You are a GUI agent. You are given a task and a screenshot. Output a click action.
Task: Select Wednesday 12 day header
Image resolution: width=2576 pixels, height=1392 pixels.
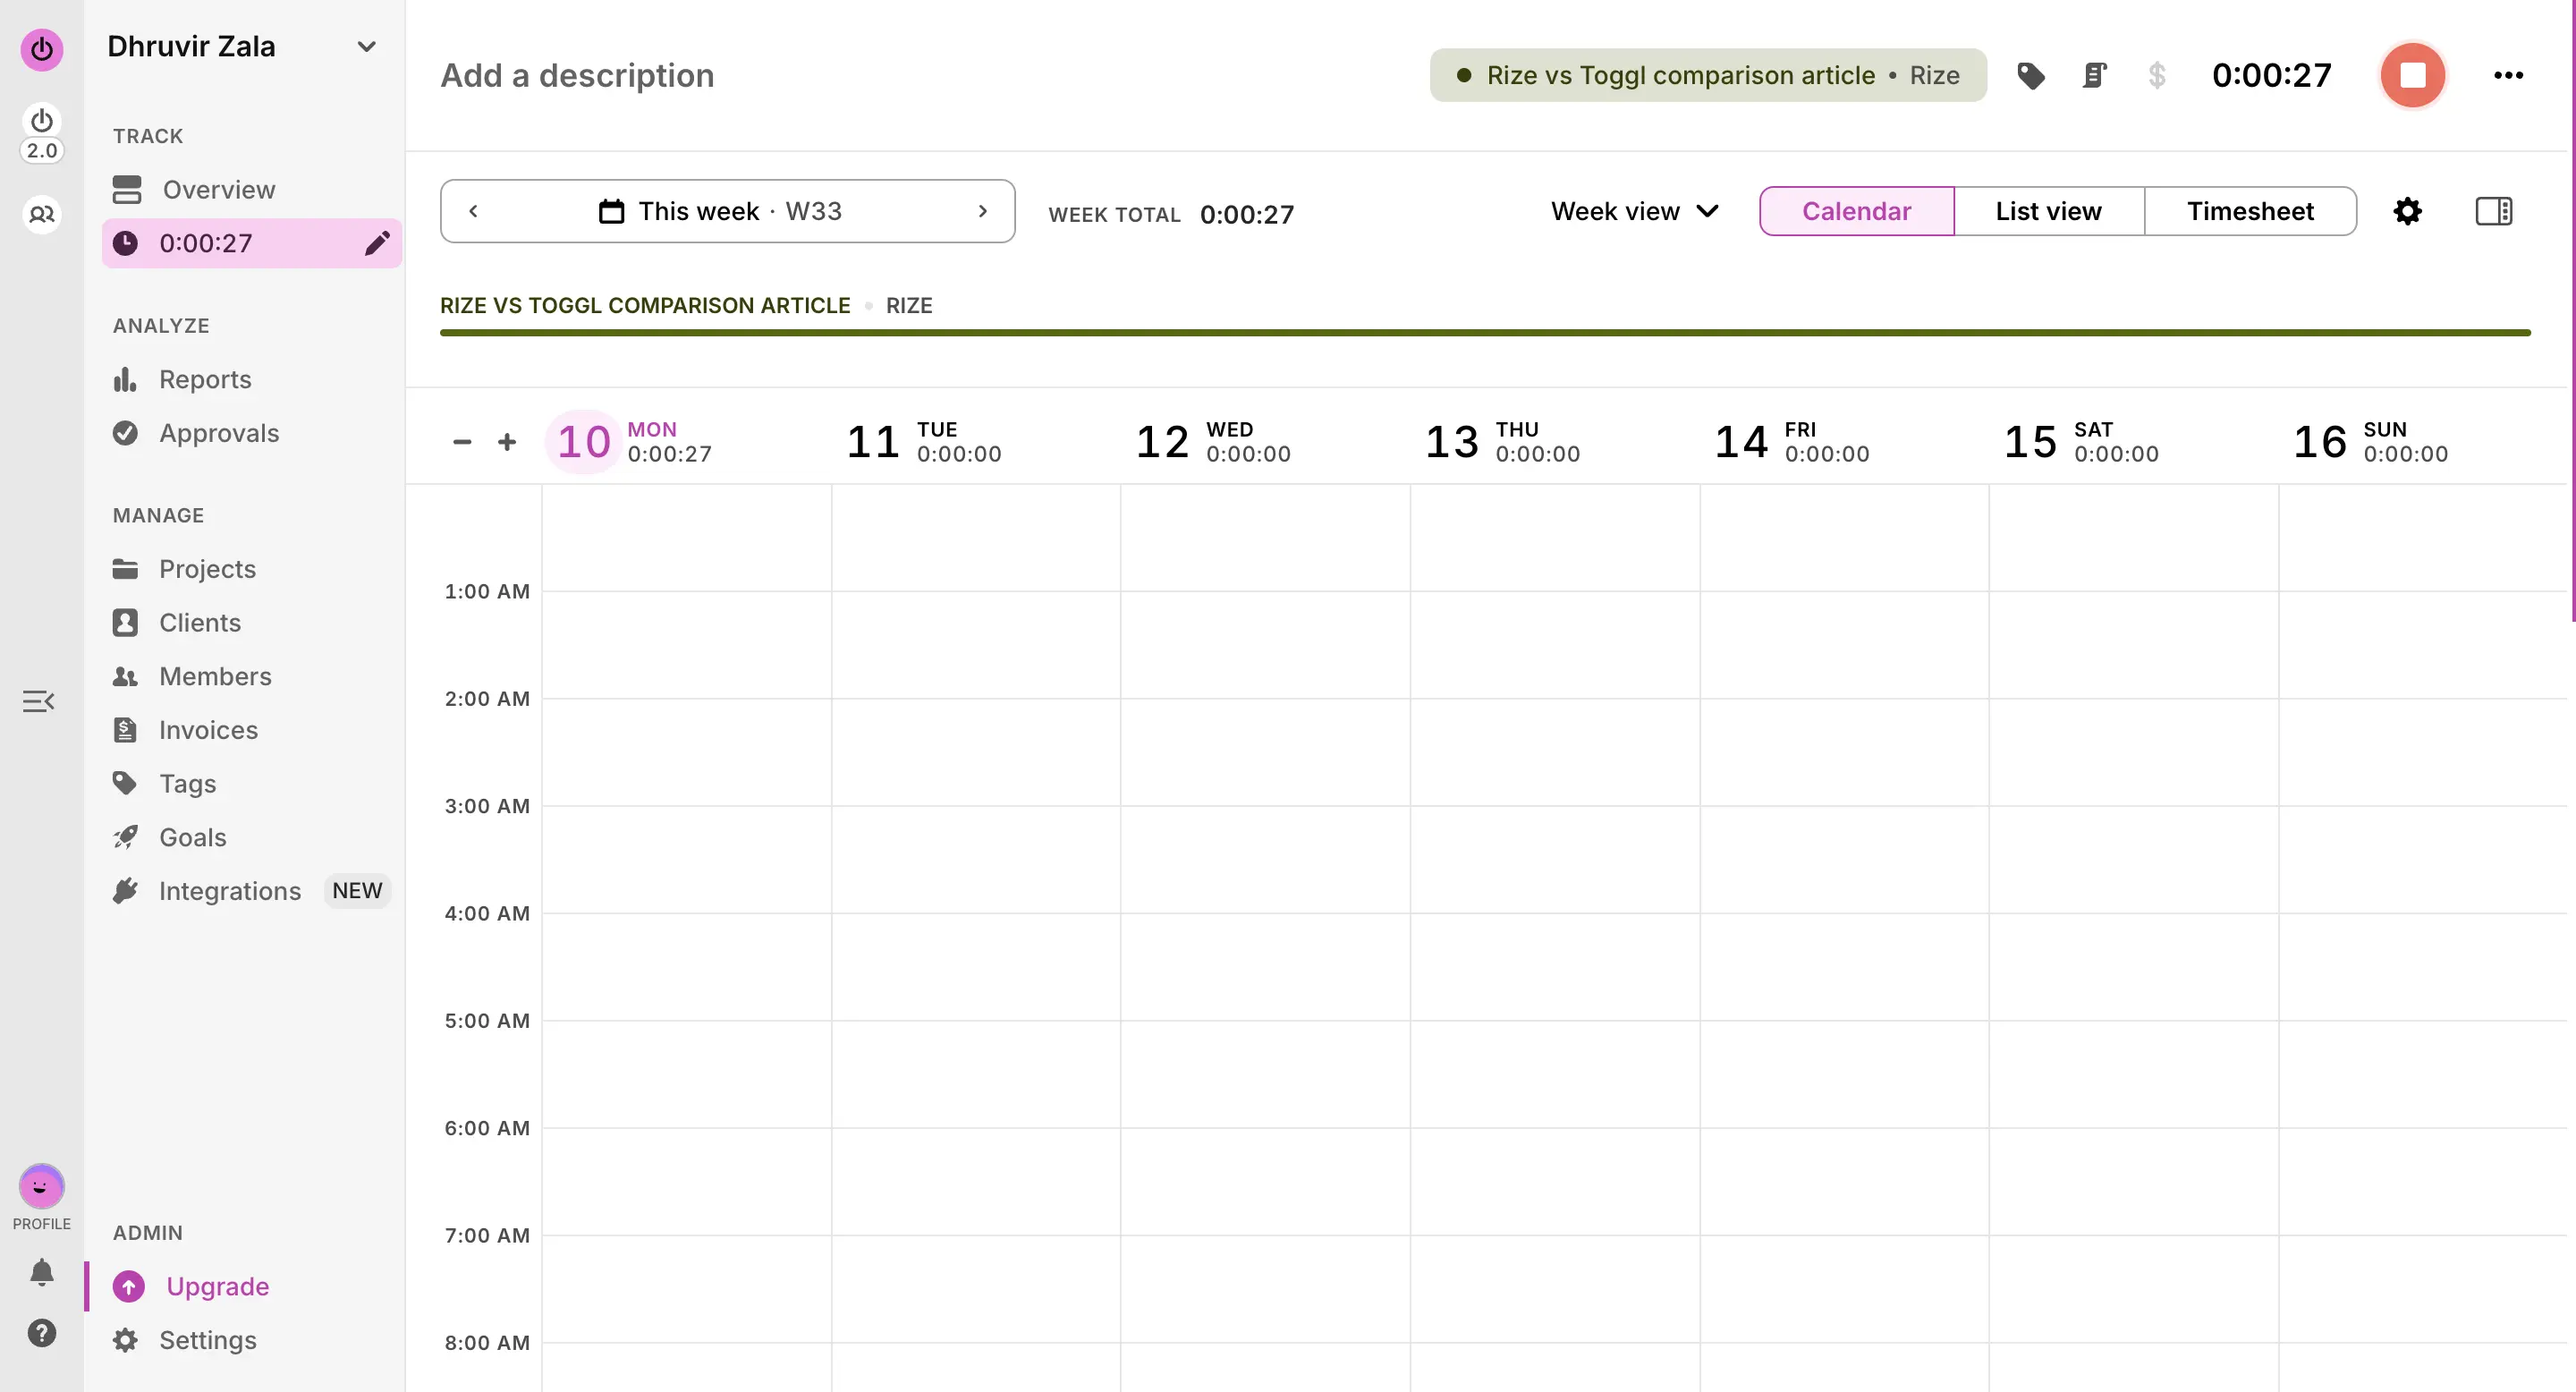(x=1213, y=441)
